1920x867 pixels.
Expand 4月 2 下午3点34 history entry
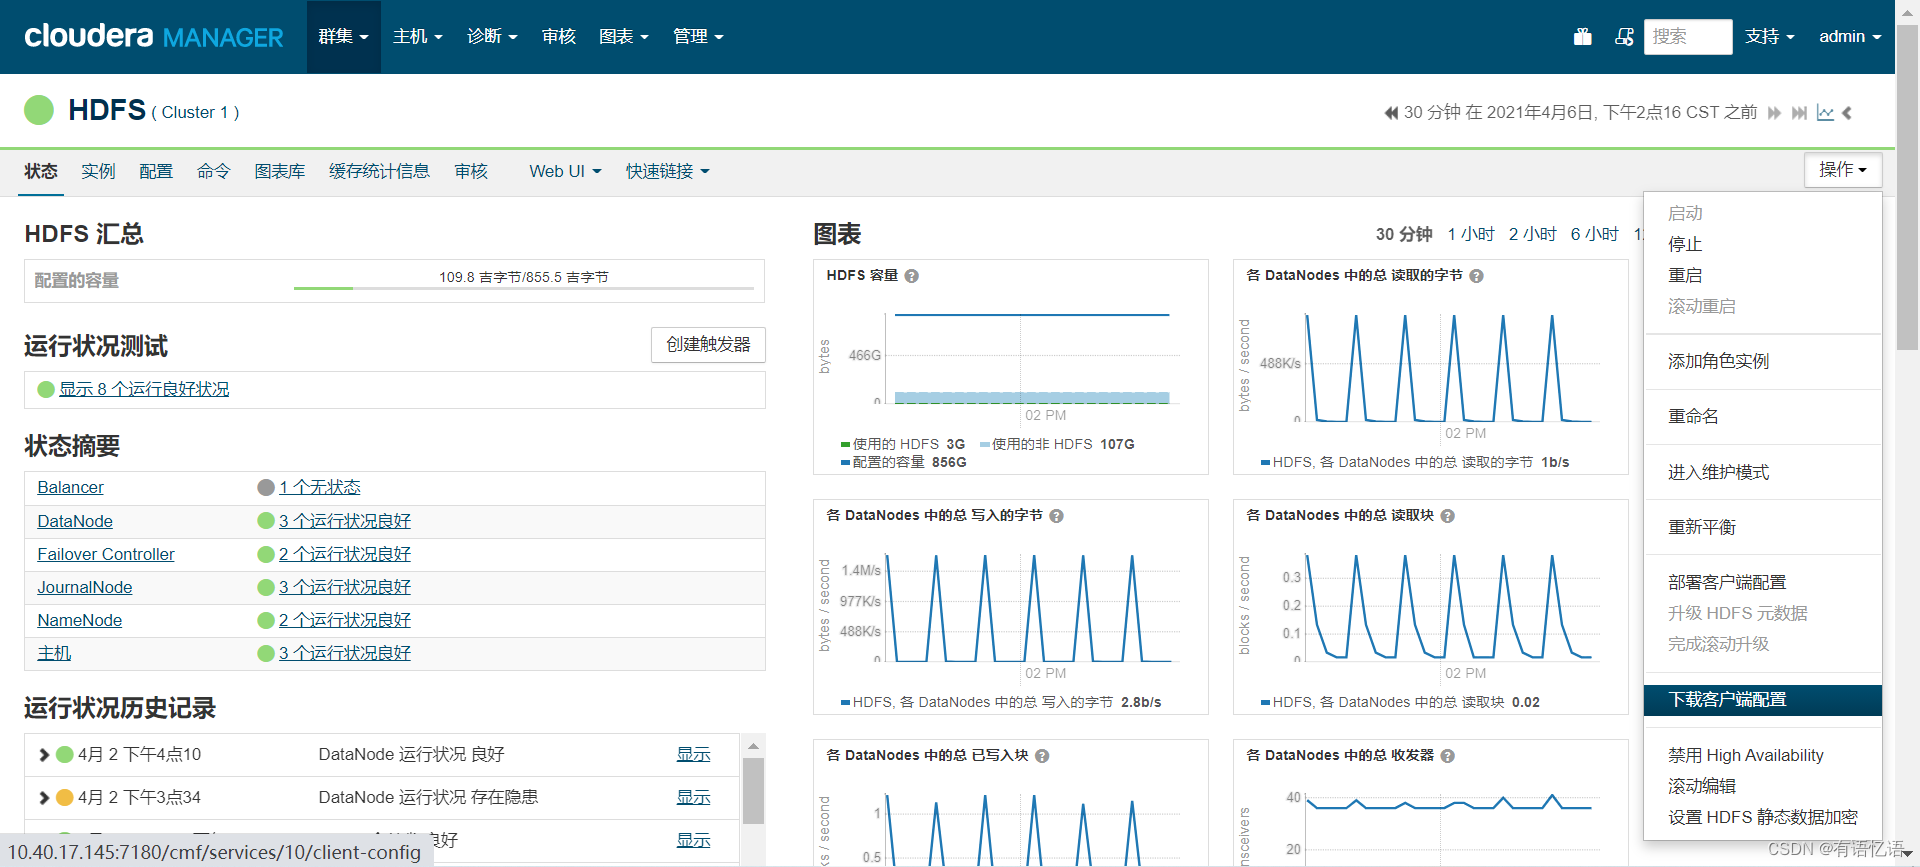click(44, 798)
